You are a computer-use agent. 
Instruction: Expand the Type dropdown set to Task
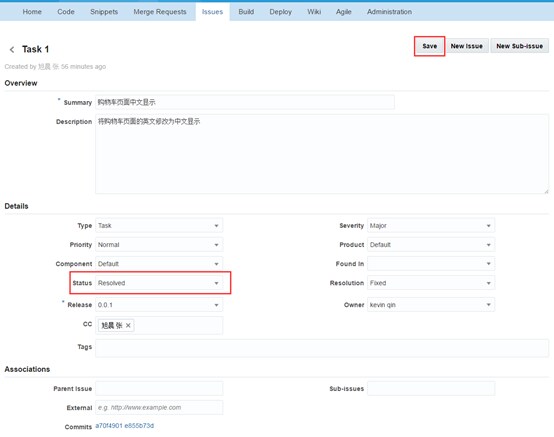pyautogui.click(x=159, y=225)
